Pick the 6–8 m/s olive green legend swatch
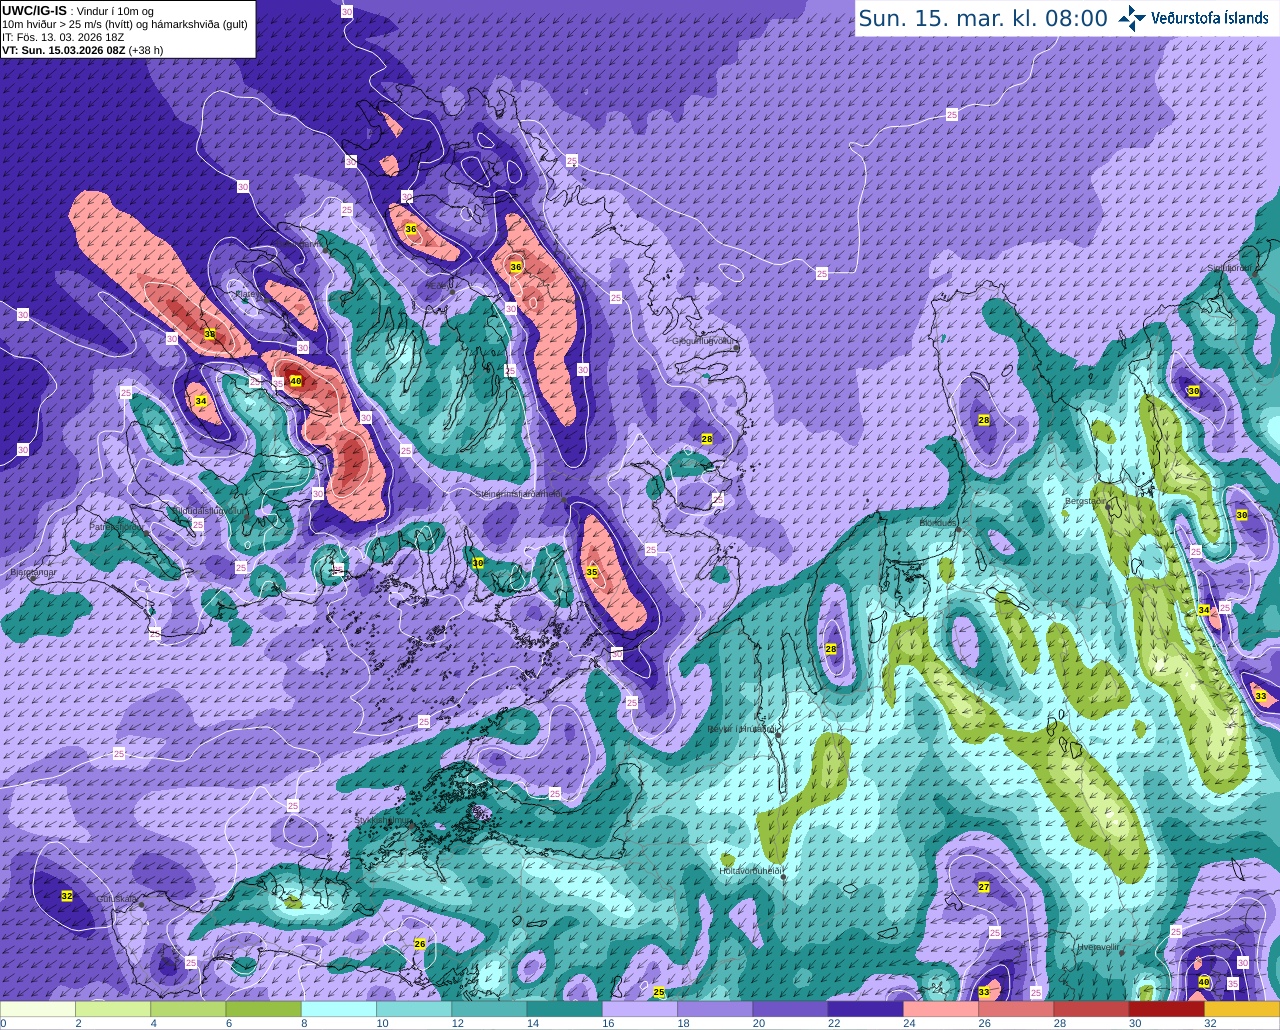The image size is (1280, 1030). coord(264,1009)
